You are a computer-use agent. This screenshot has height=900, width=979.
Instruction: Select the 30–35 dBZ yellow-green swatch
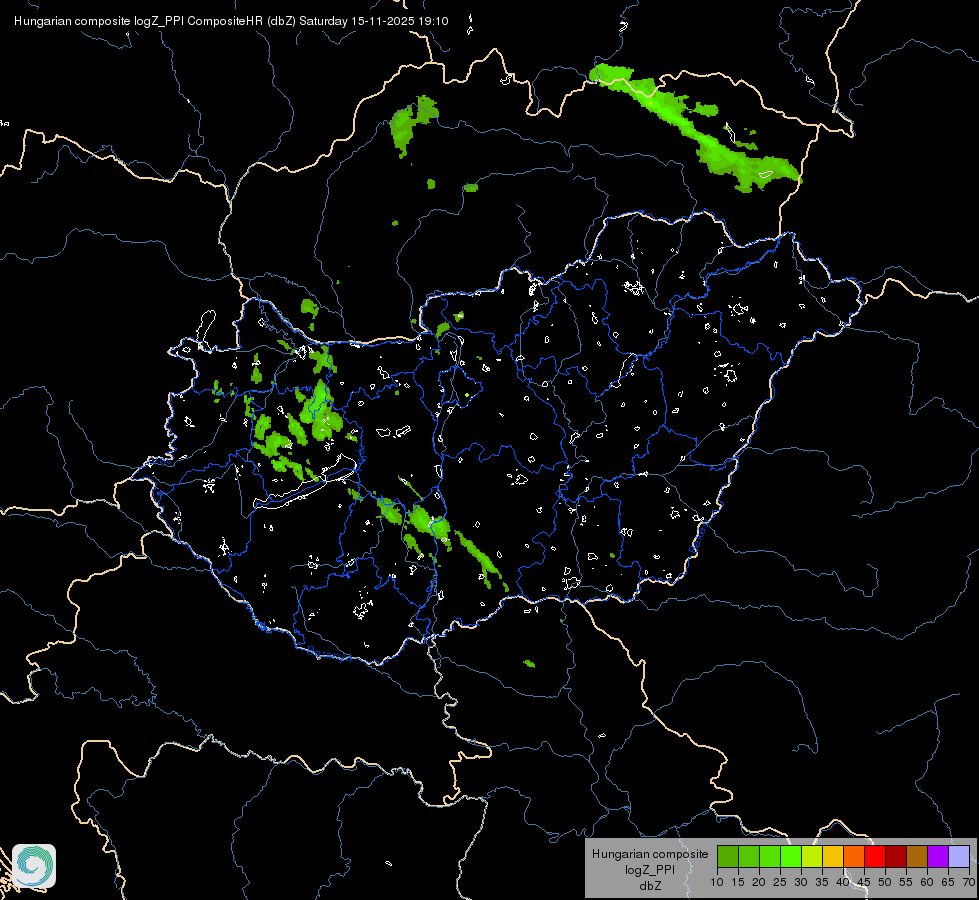point(812,856)
